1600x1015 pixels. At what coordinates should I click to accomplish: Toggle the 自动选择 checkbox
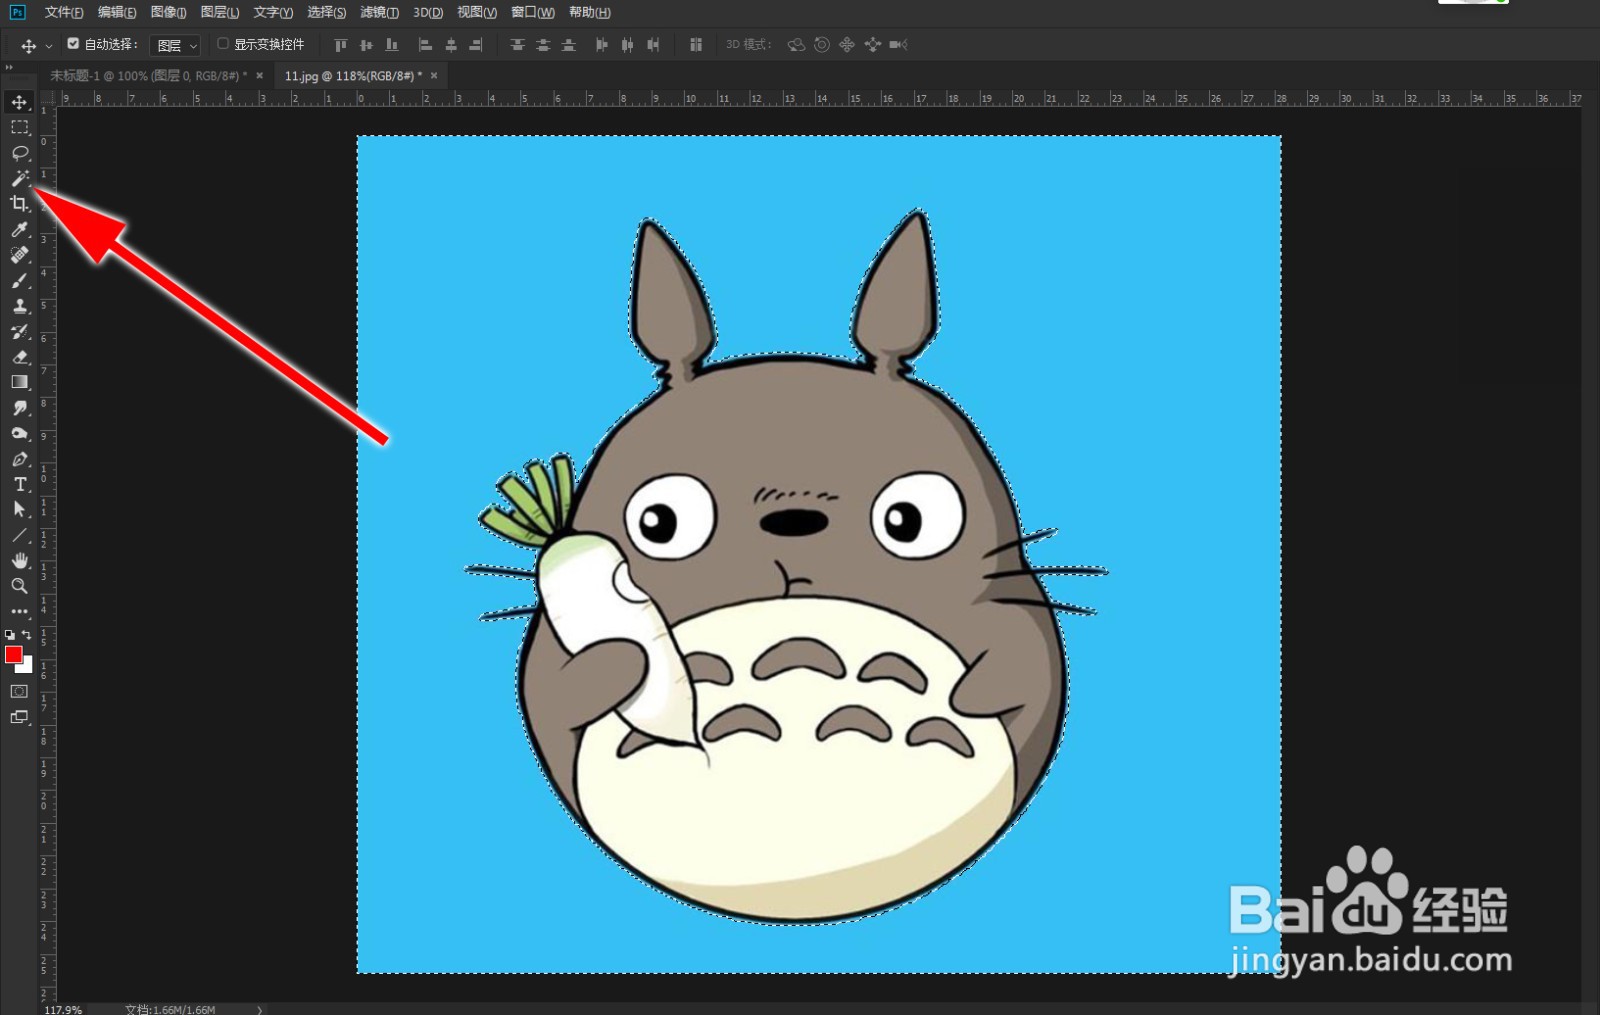(x=73, y=44)
